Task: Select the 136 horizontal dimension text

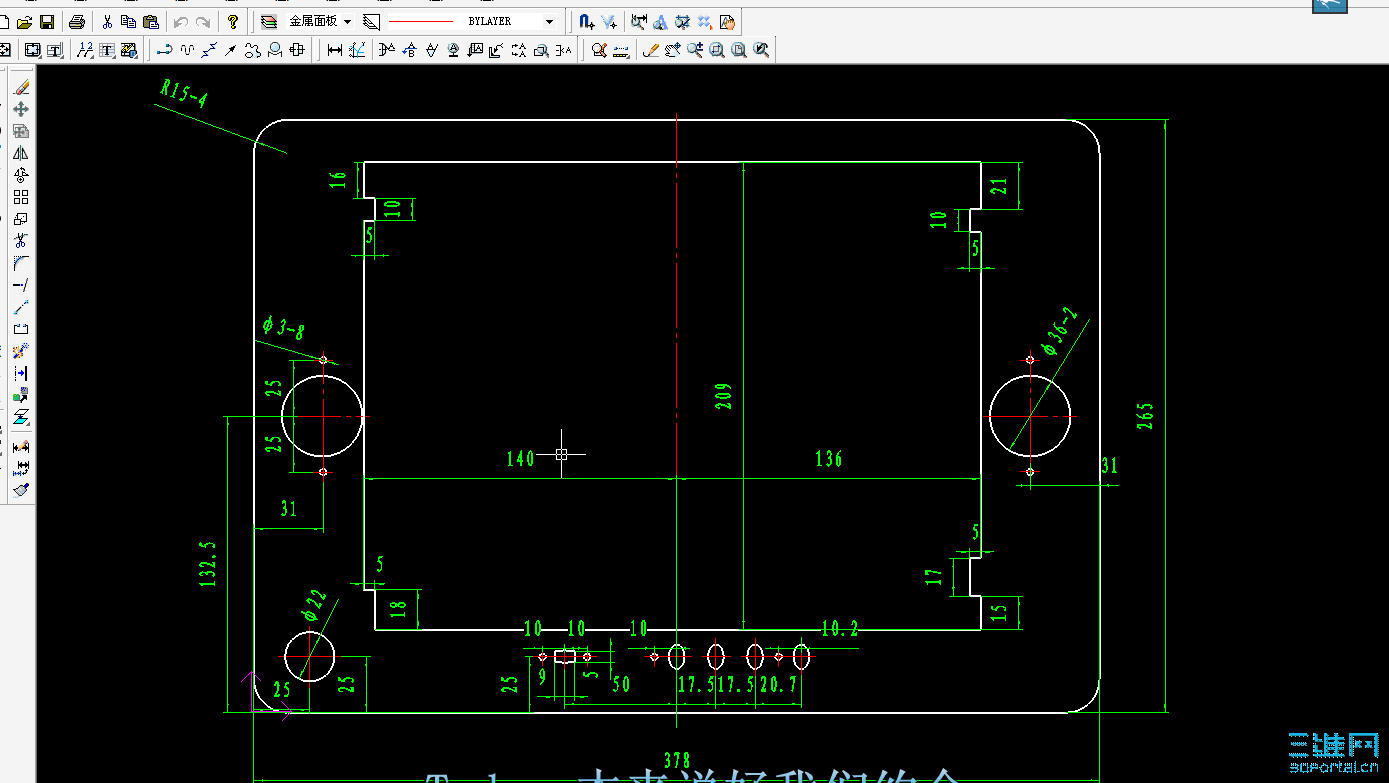Action: (829, 459)
